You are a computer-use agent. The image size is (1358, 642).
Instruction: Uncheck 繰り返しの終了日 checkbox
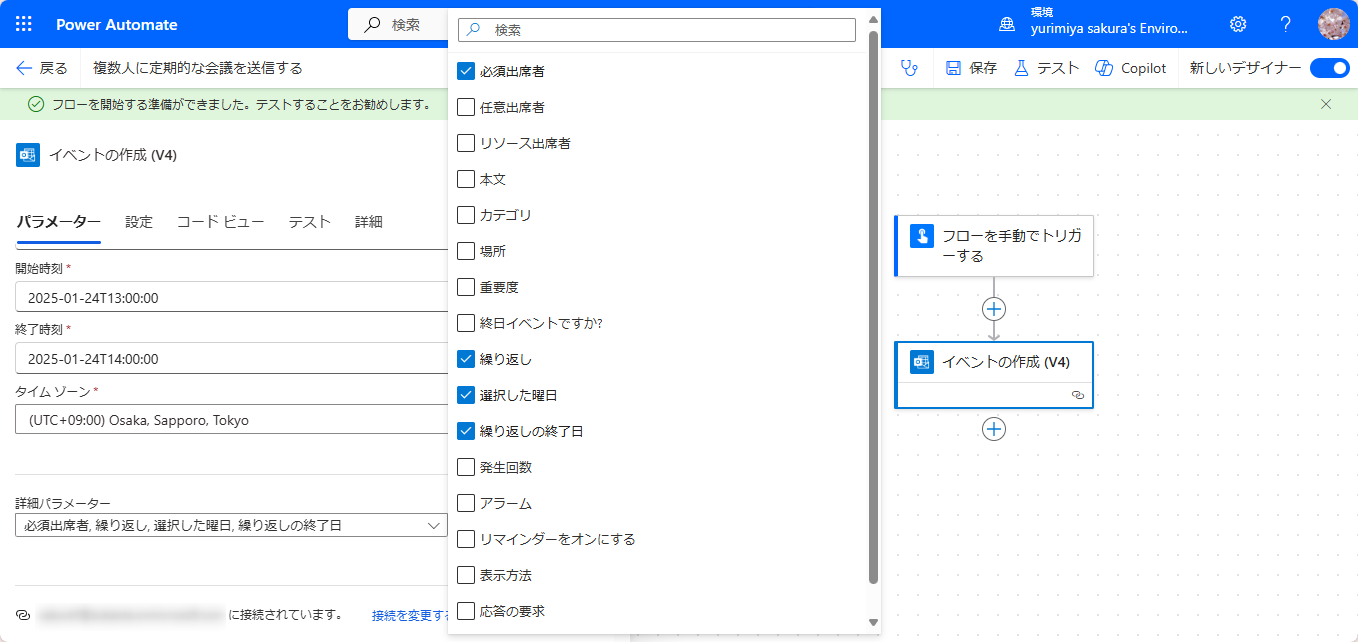[x=466, y=431]
